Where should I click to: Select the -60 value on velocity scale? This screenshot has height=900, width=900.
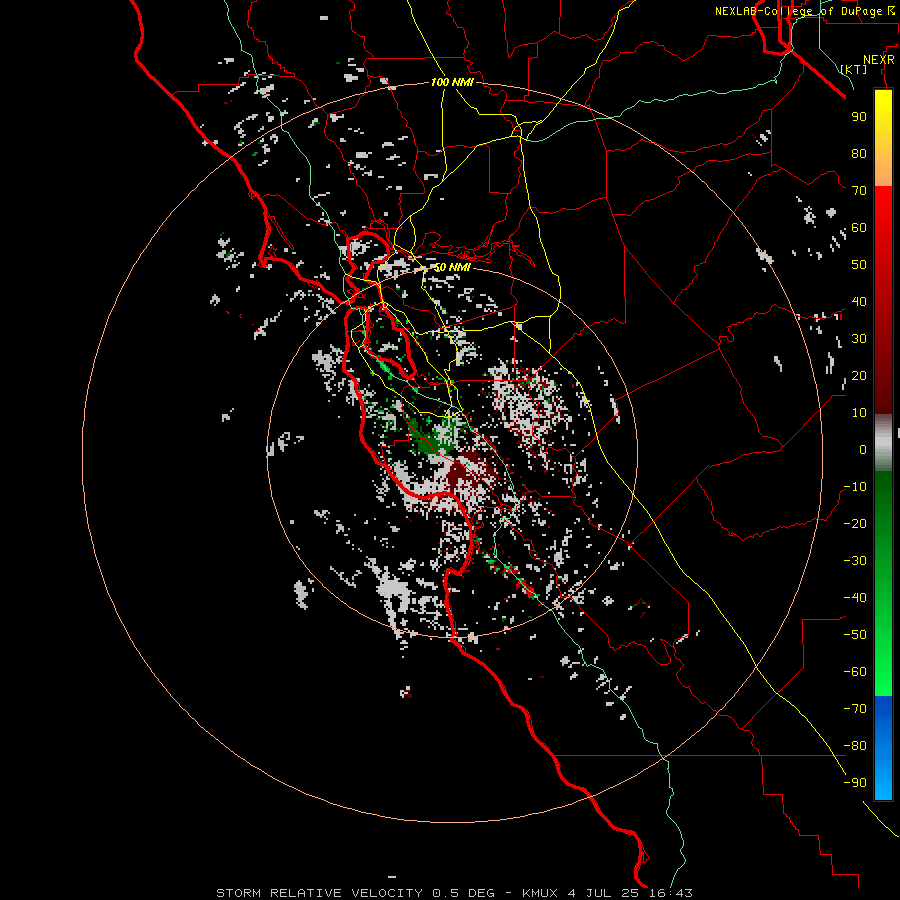(x=855, y=672)
